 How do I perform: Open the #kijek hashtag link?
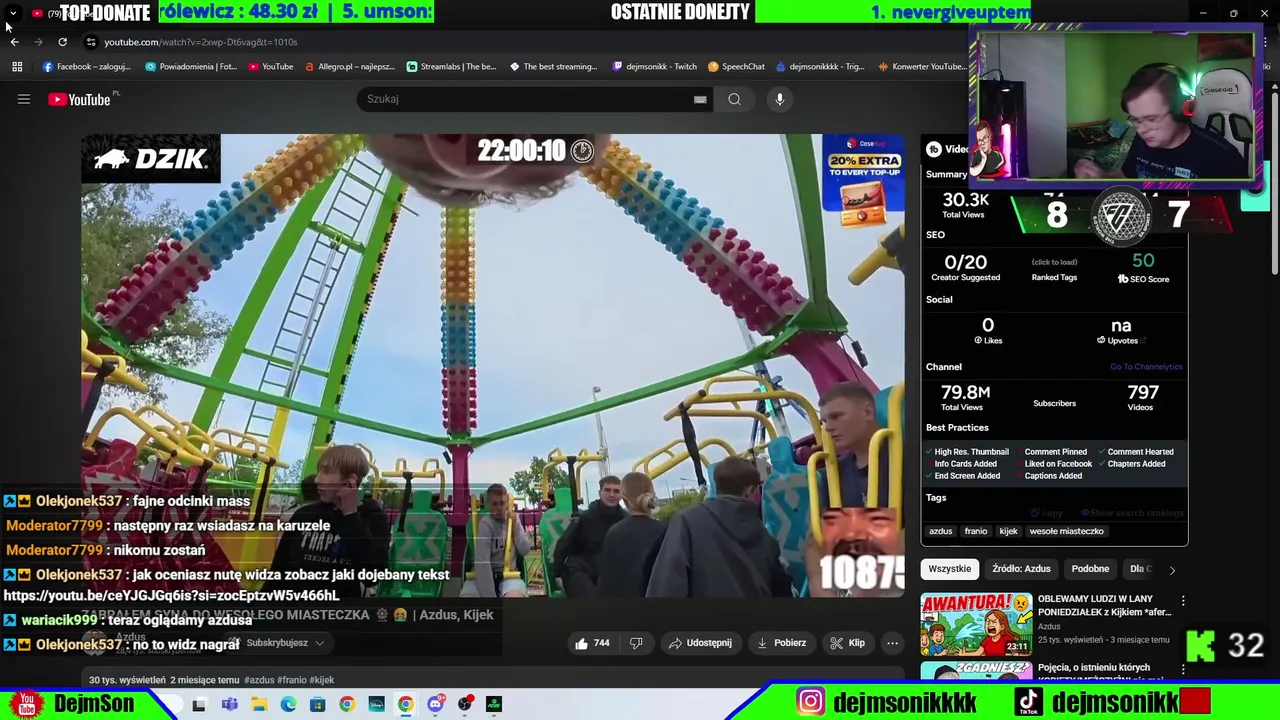322,680
